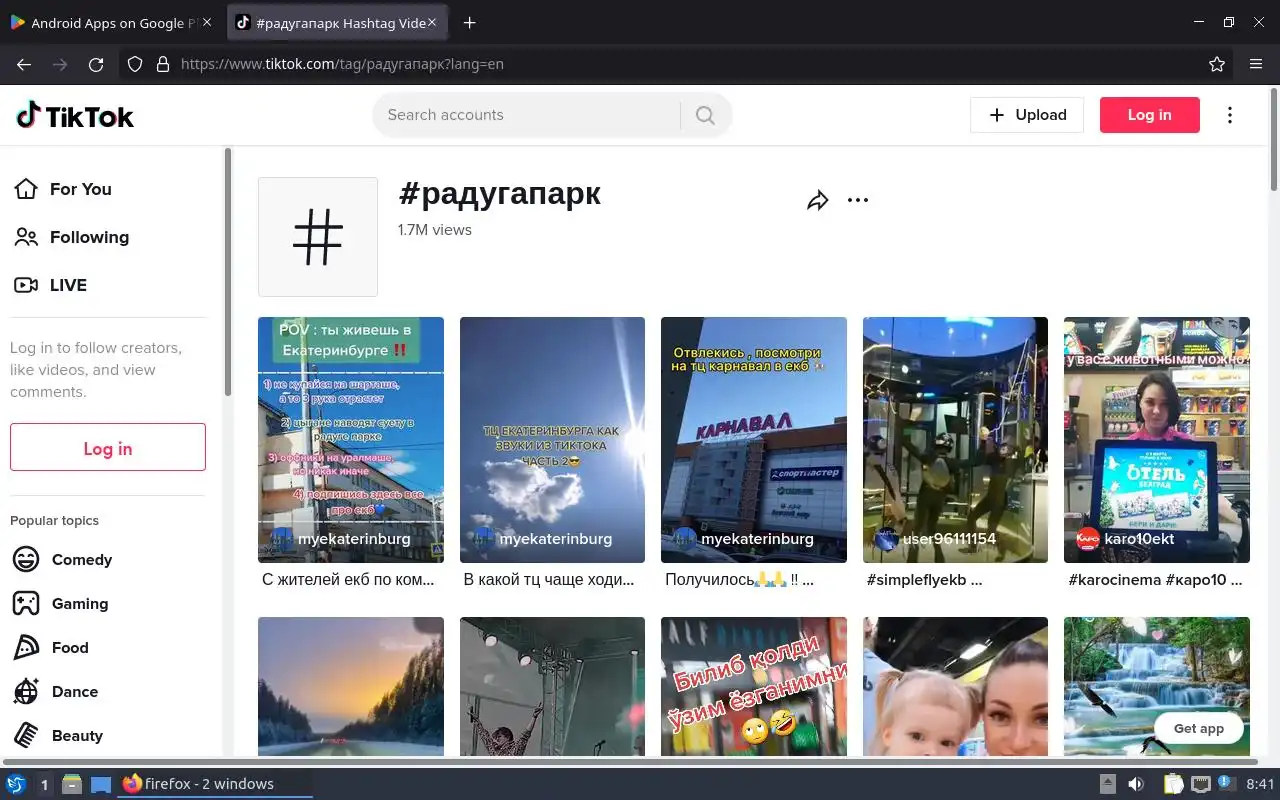This screenshot has width=1280, height=800.
Task: Click the search magnifier icon
Action: click(705, 115)
